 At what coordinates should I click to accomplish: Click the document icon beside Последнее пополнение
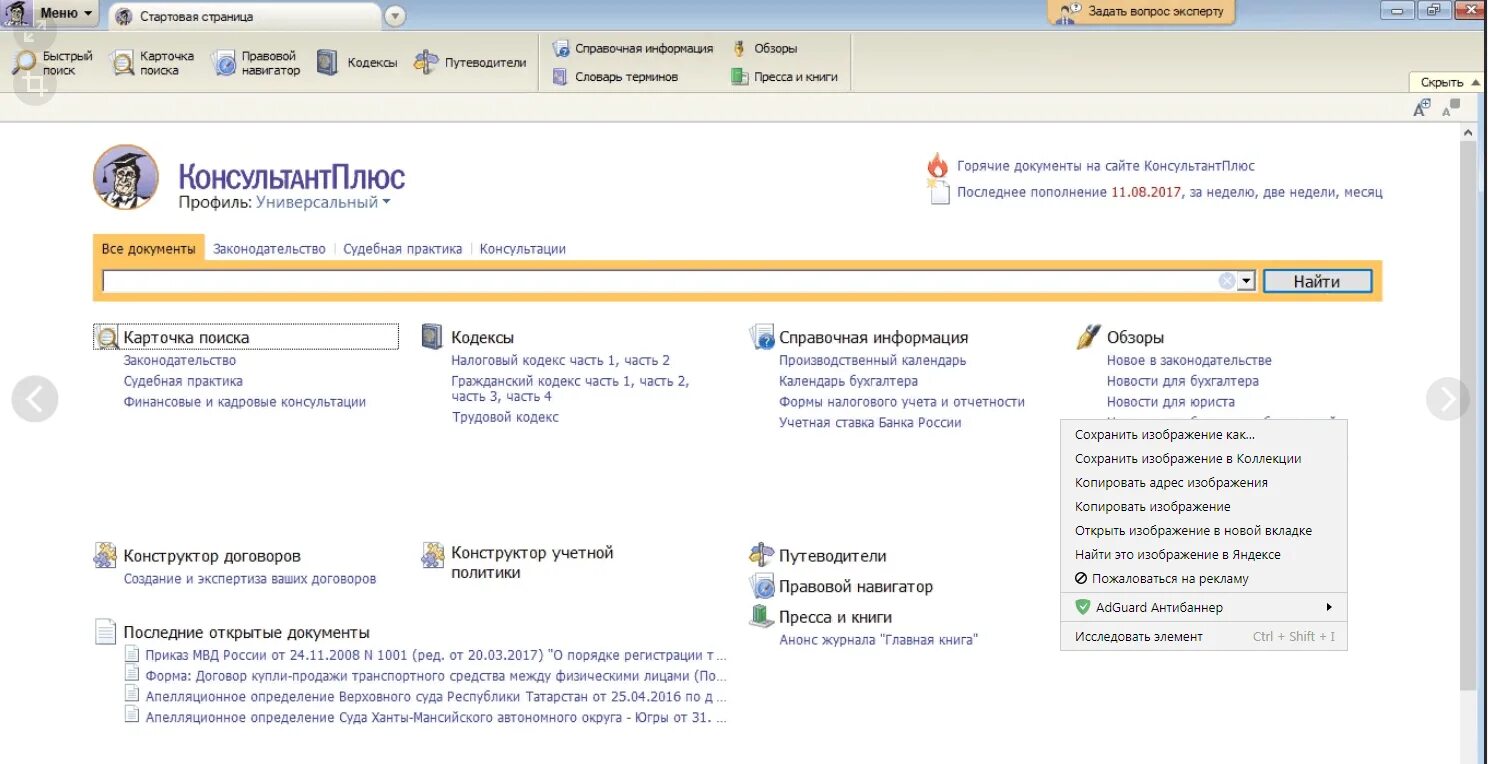[x=938, y=191]
